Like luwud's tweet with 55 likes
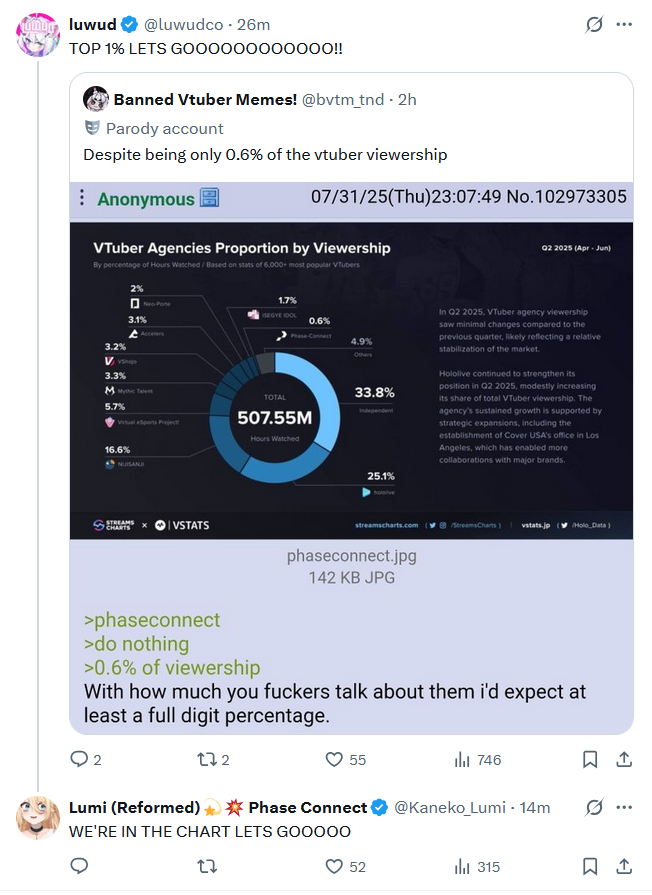This screenshot has height=895, width=652. pyautogui.click(x=345, y=760)
